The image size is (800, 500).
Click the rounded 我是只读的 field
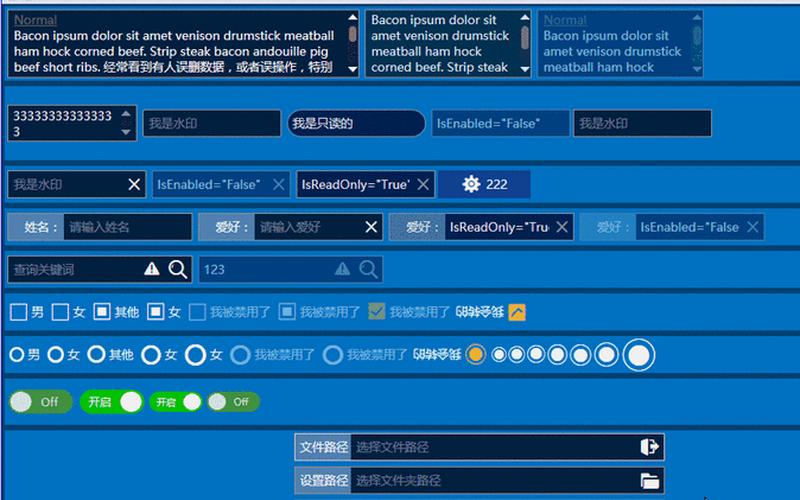point(356,123)
